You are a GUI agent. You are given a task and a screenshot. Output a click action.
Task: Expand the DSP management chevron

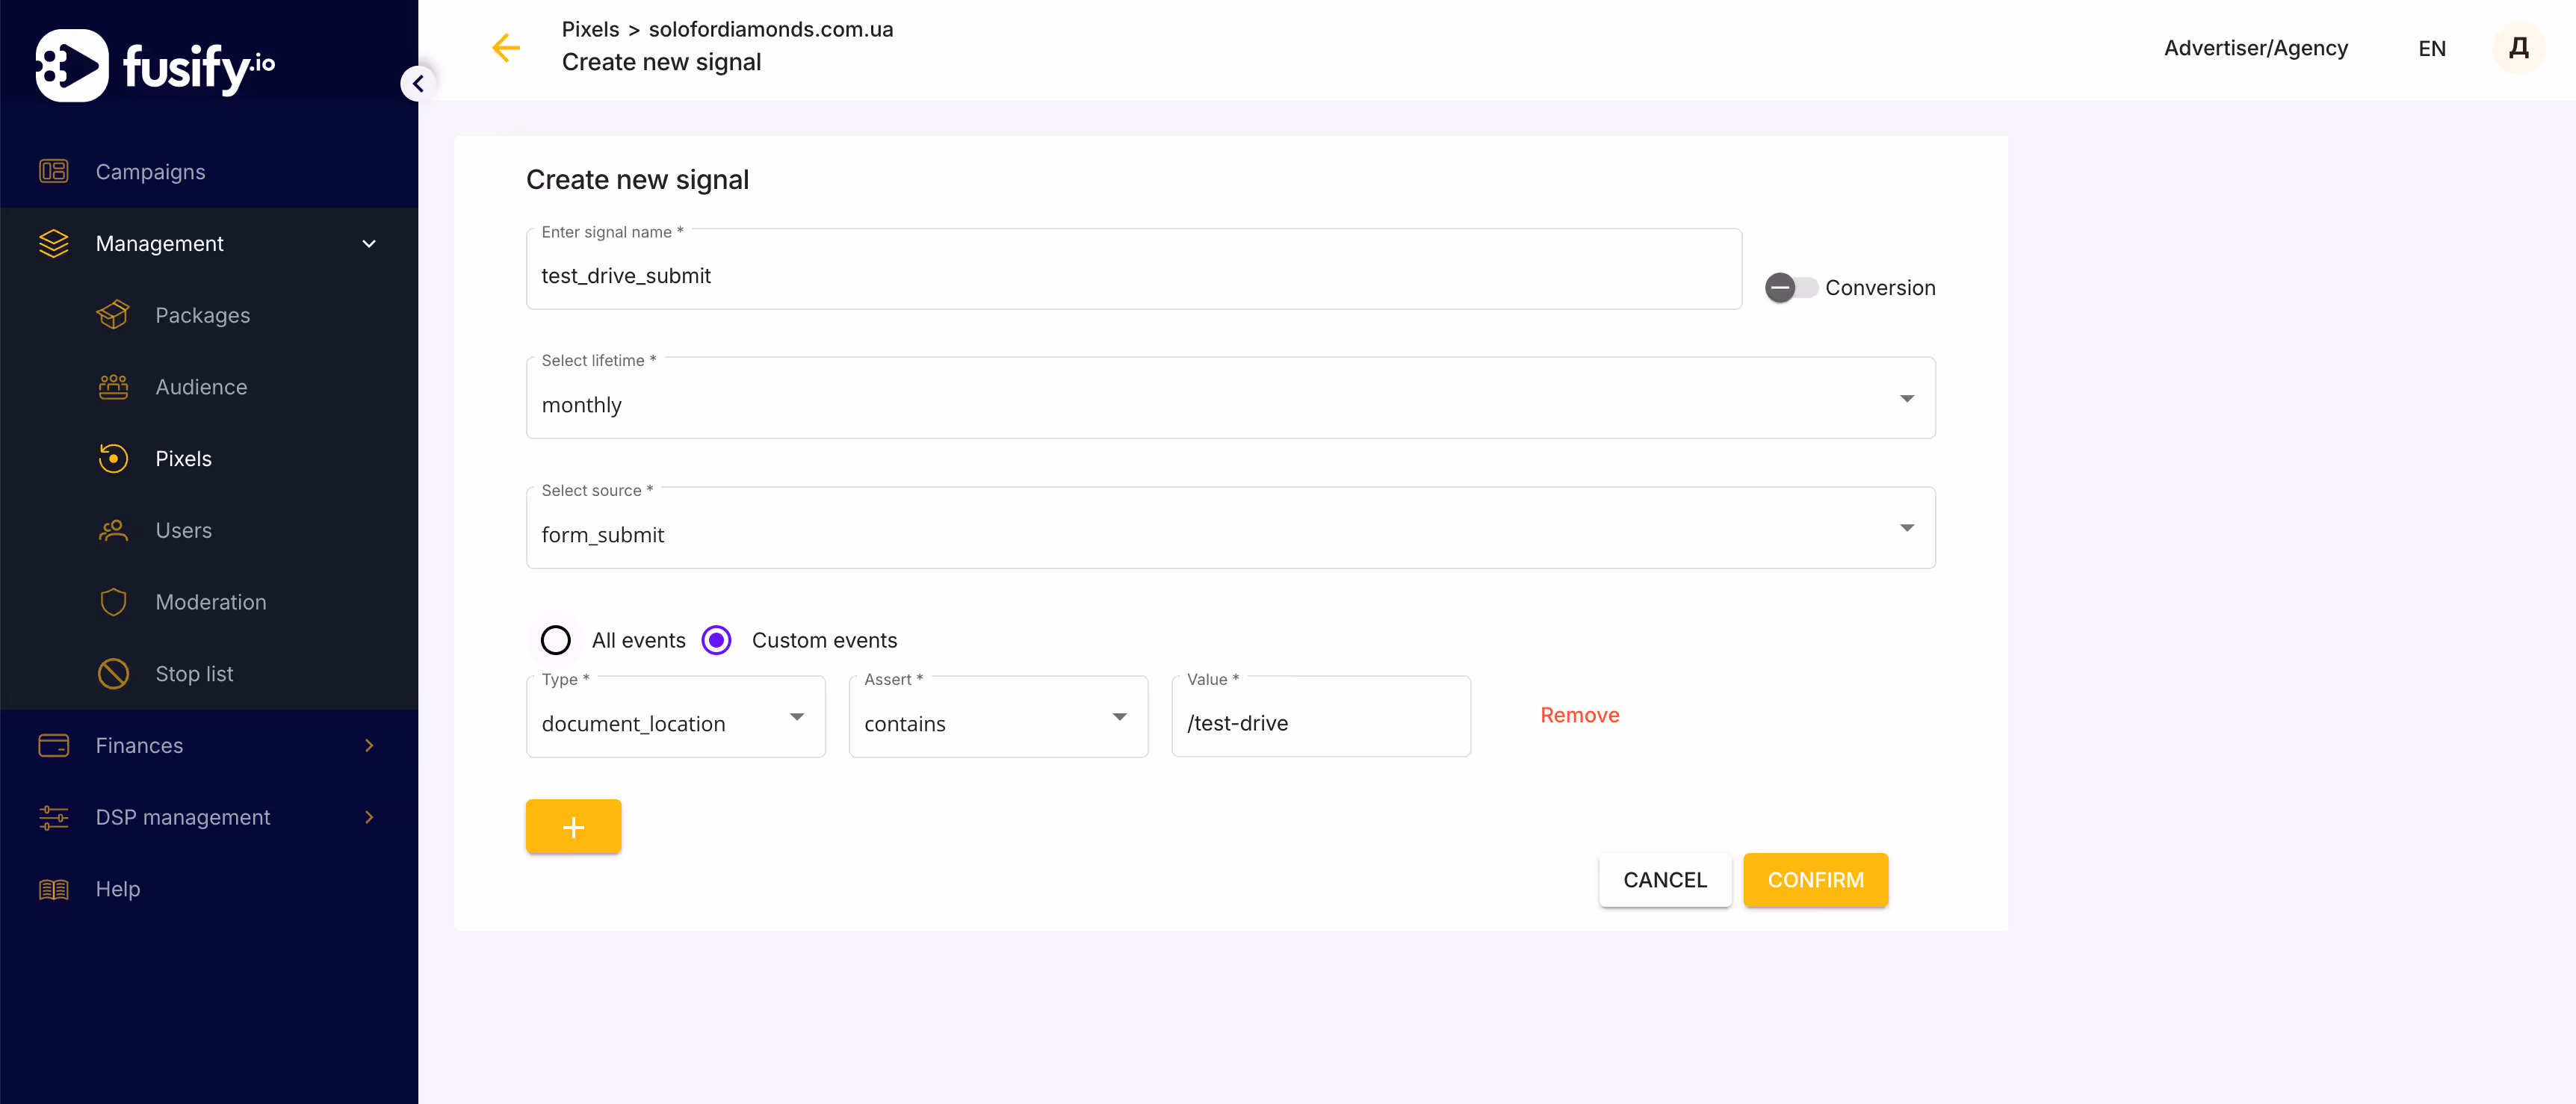coord(369,817)
